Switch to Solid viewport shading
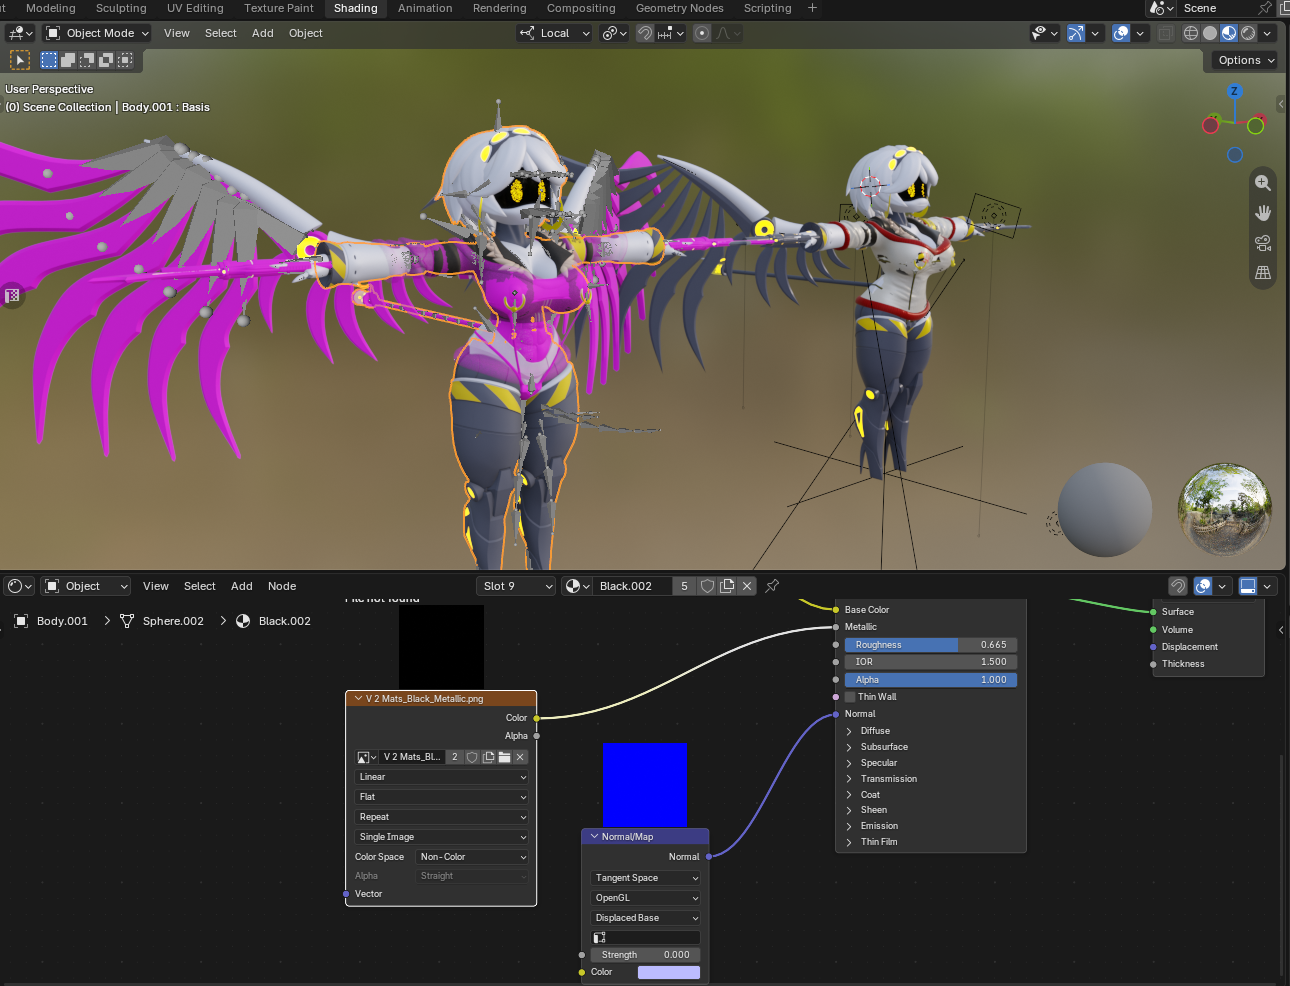1290x986 pixels. 1210,33
